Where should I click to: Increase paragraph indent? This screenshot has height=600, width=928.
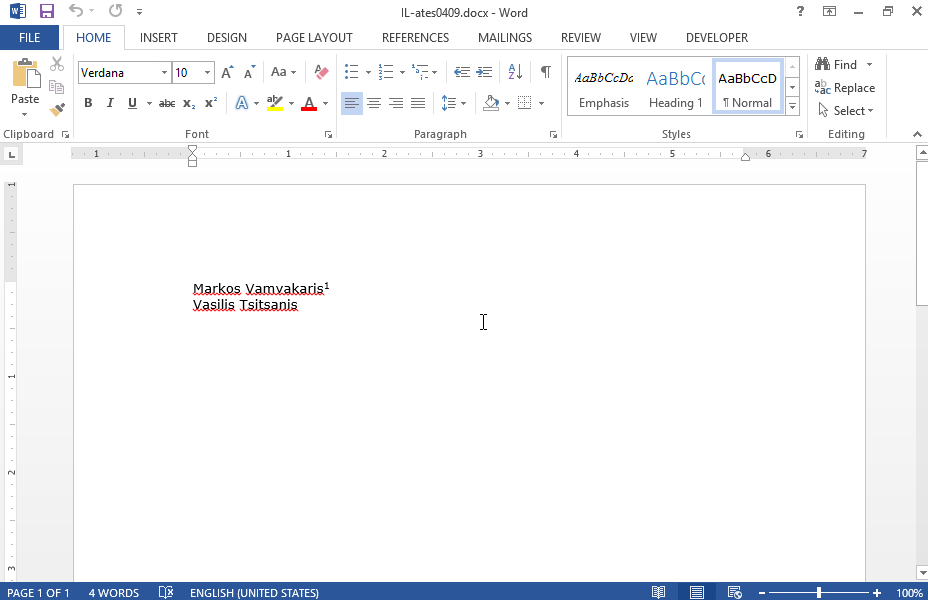484,72
